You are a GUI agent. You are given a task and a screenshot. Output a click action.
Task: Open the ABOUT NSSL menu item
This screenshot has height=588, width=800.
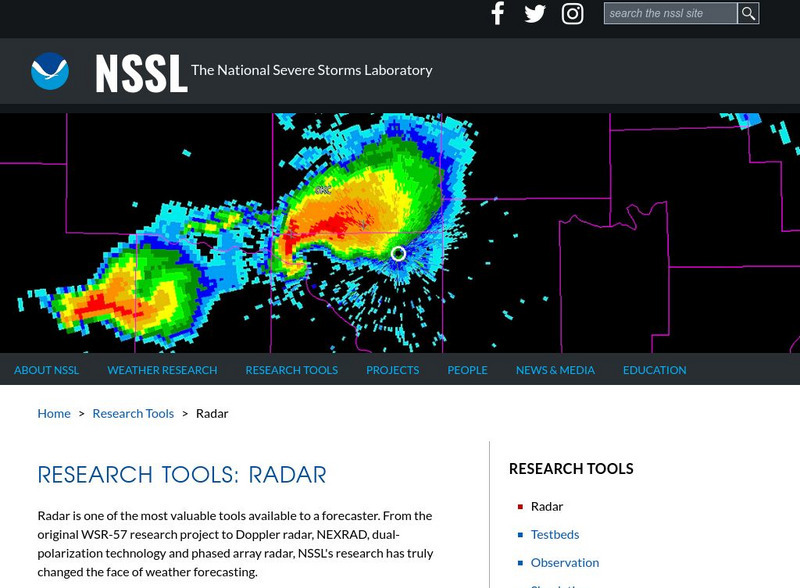(46, 370)
